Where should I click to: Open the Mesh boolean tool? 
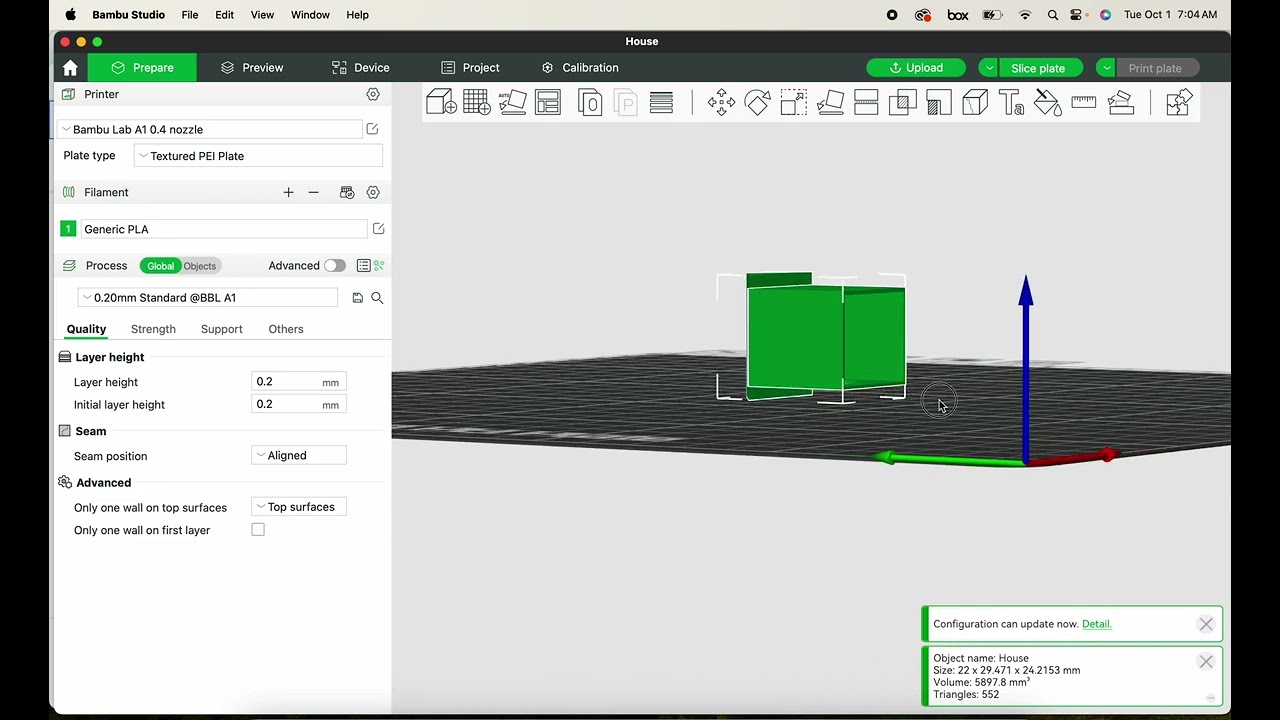(x=902, y=103)
